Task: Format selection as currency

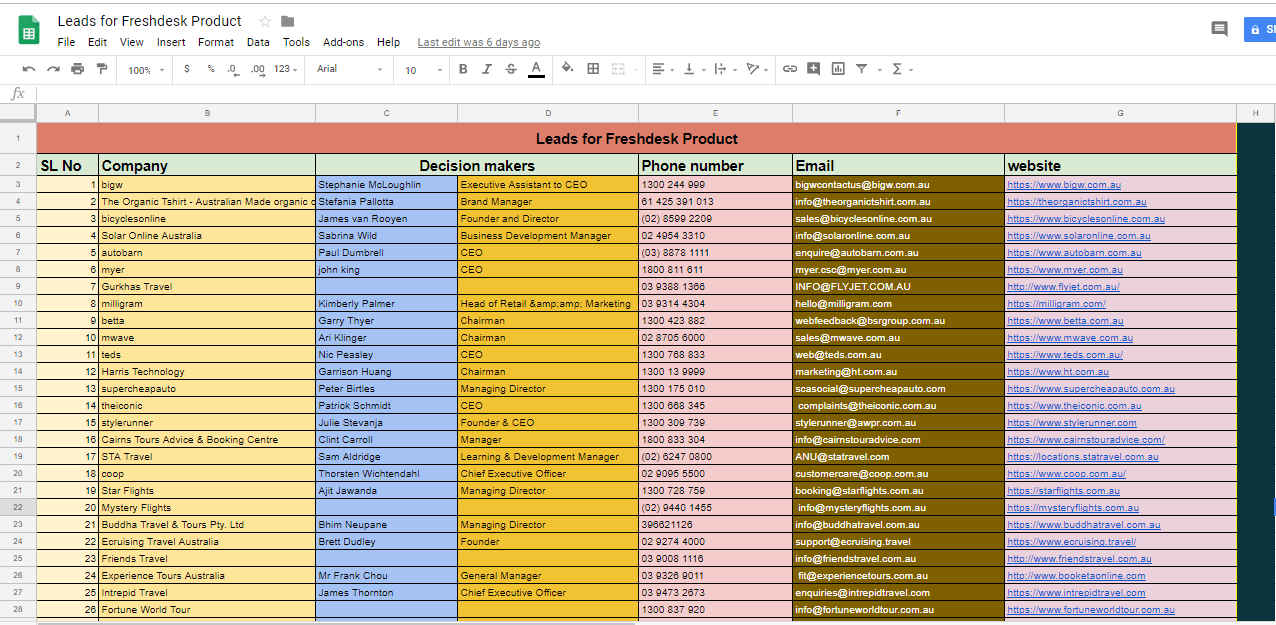Action: pyautogui.click(x=186, y=69)
